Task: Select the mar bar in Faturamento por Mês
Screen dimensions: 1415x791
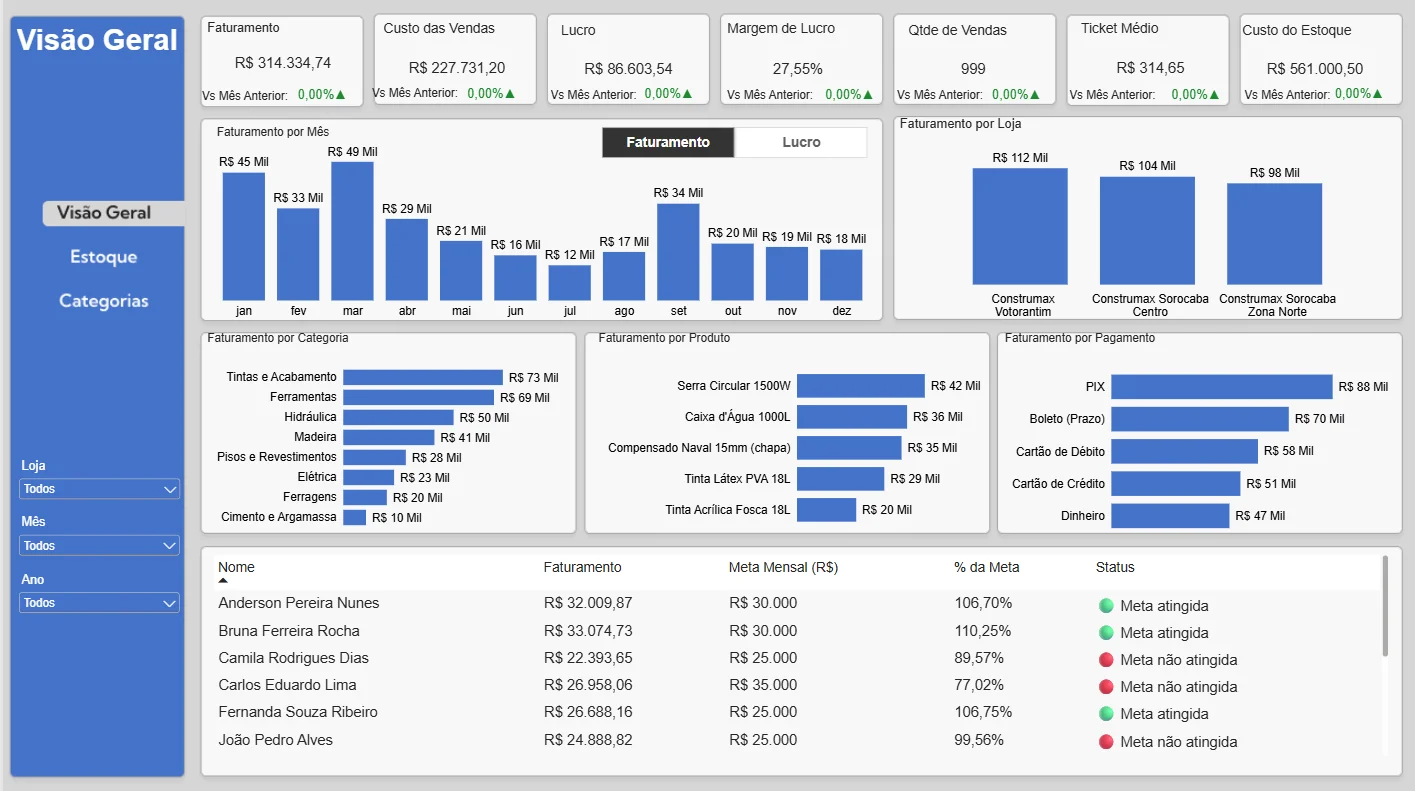Action: click(353, 231)
